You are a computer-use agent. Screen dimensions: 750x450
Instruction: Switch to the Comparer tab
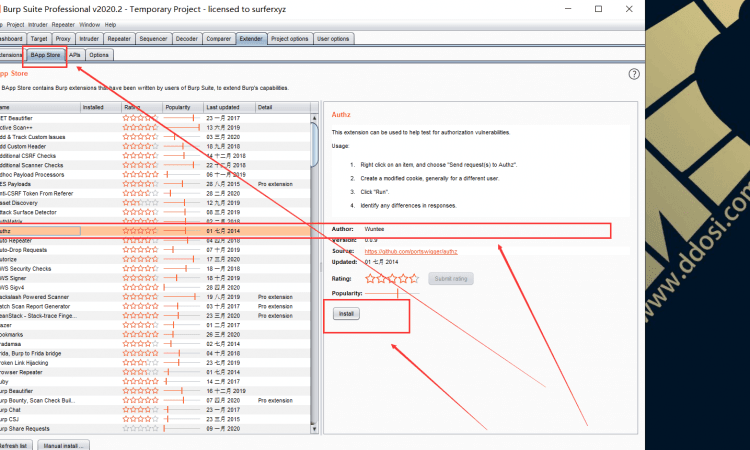click(x=219, y=39)
